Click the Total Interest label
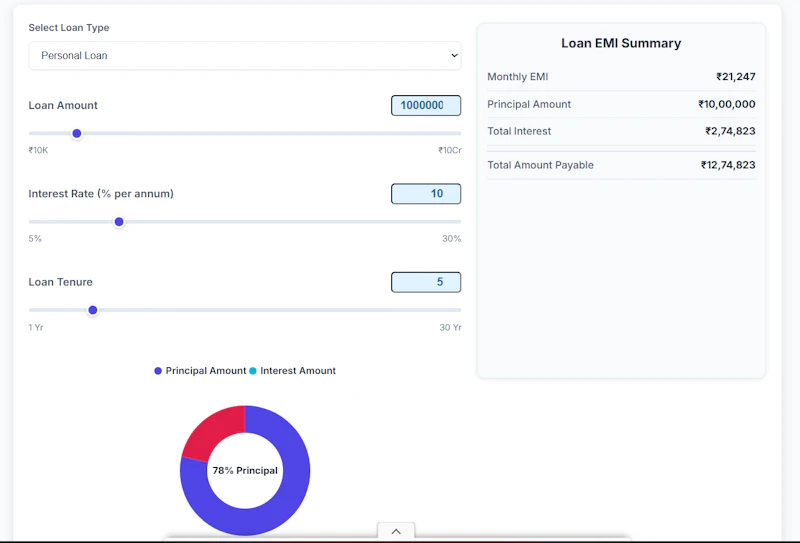Image resolution: width=800 pixels, height=543 pixels. click(519, 132)
